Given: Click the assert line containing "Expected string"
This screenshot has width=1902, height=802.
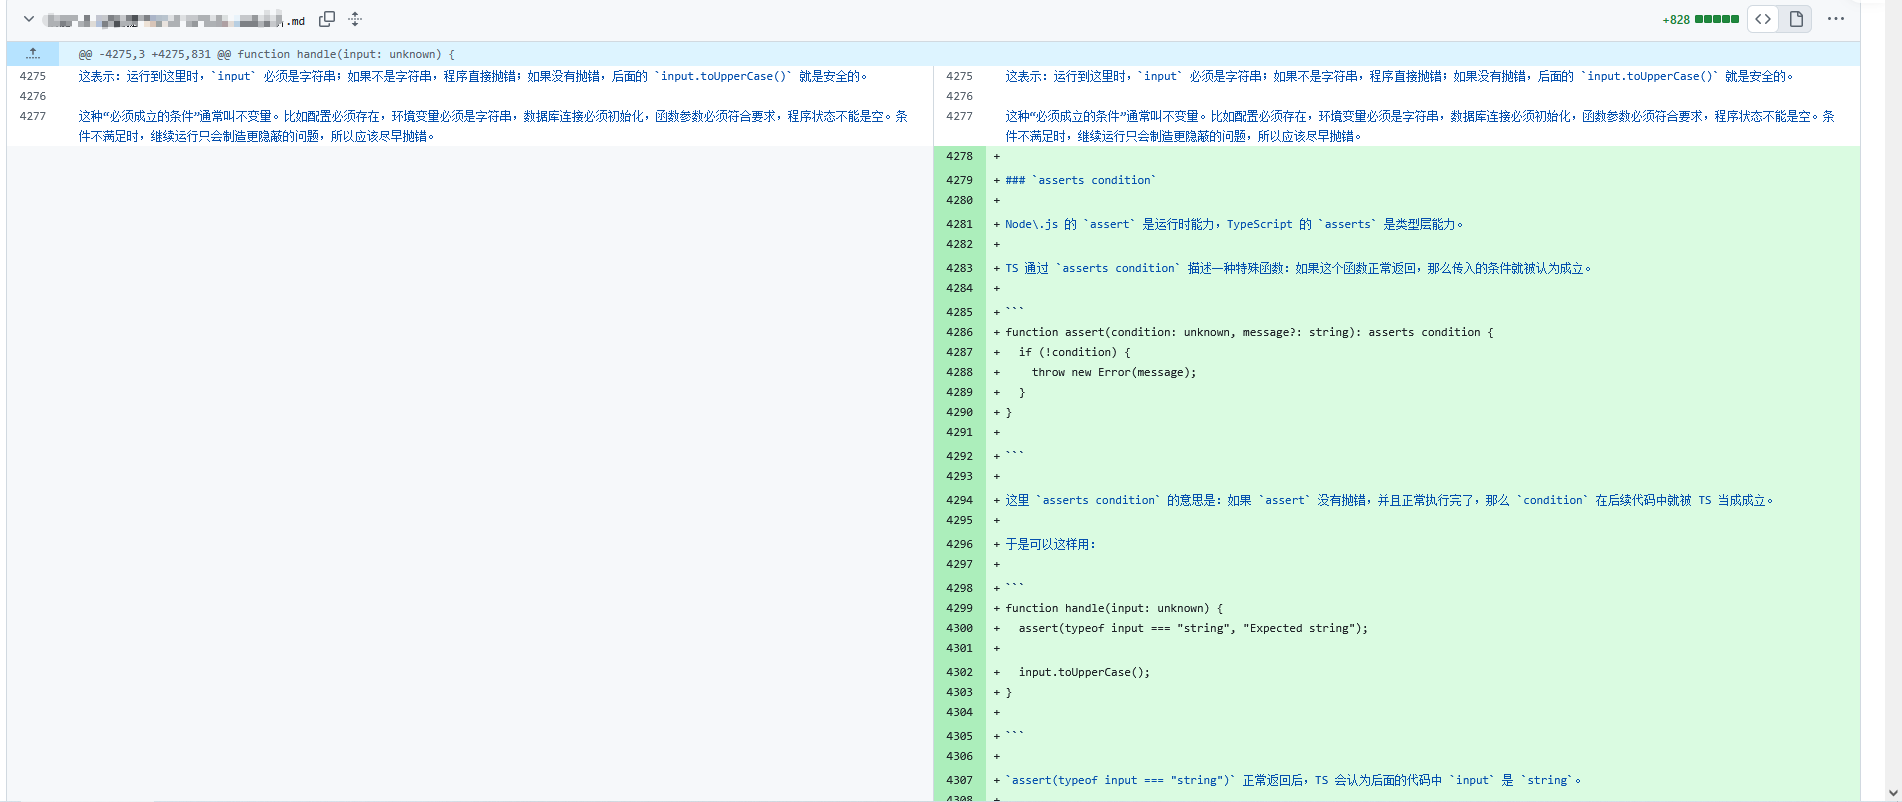Looking at the screenshot, I should coord(1193,628).
